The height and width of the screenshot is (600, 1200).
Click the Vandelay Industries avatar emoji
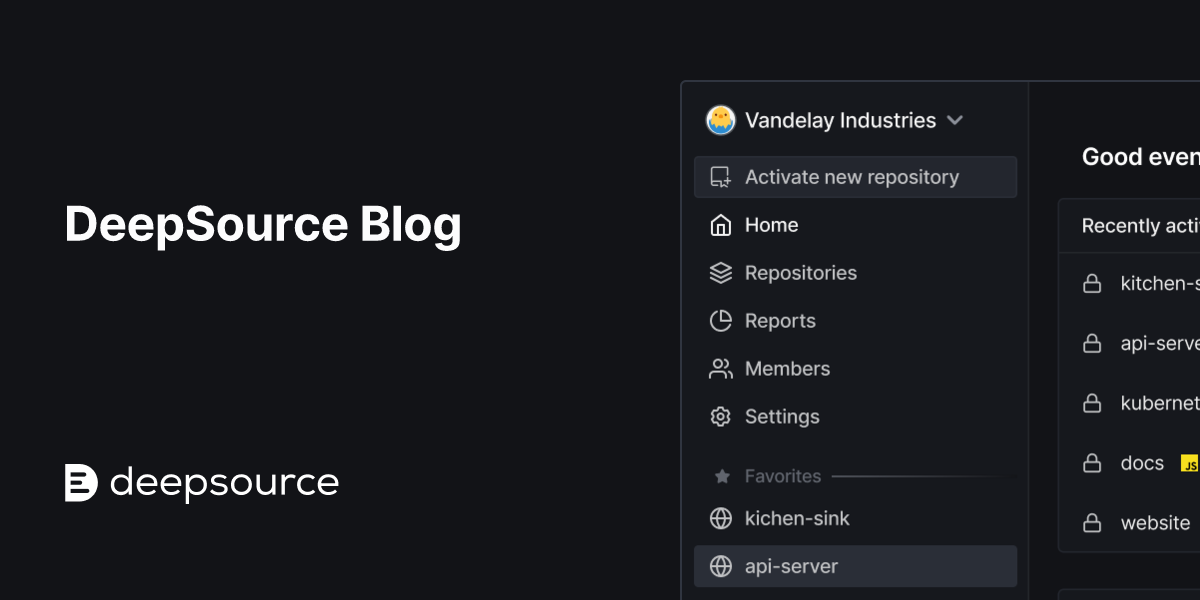point(721,119)
